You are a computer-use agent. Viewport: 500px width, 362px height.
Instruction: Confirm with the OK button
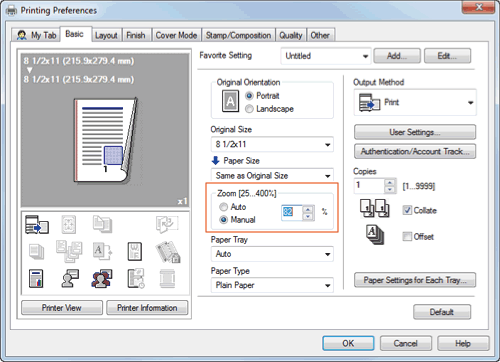[348, 343]
